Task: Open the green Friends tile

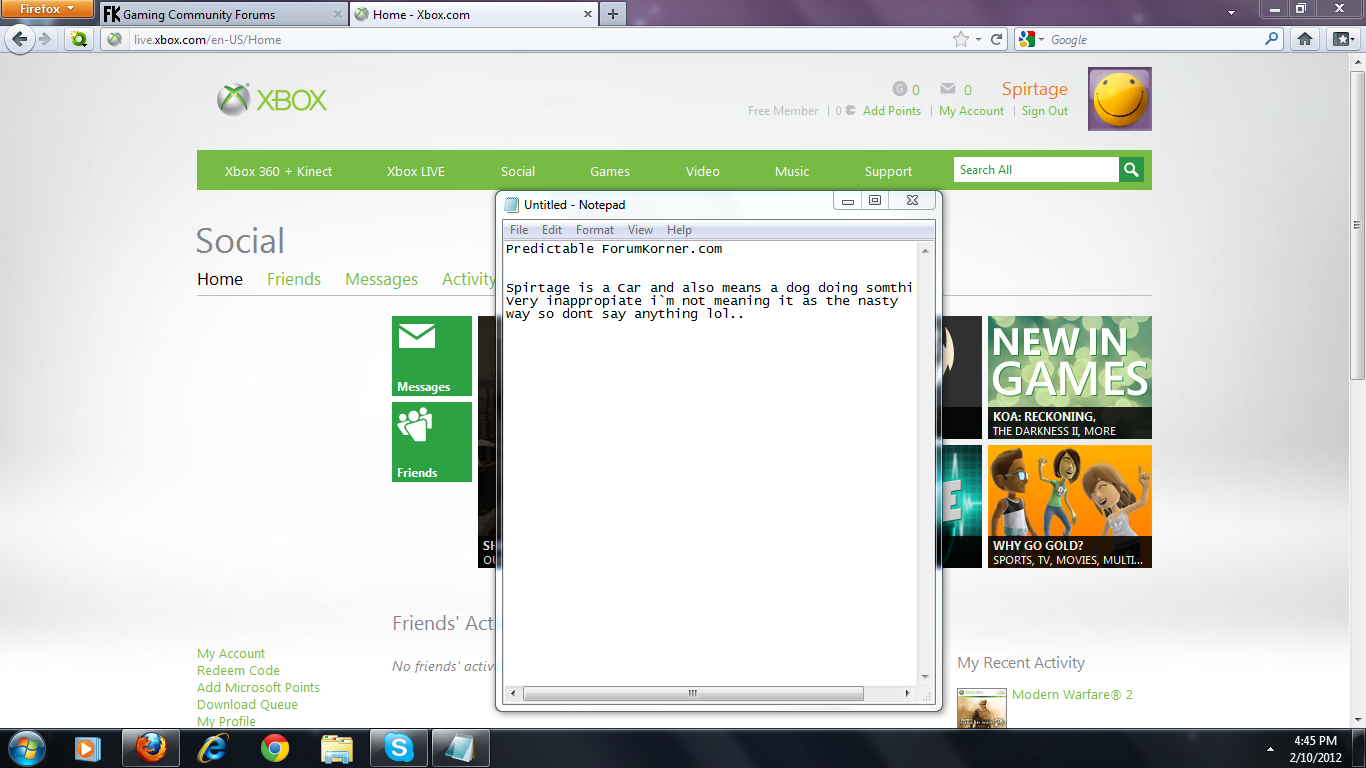Action: coord(432,442)
